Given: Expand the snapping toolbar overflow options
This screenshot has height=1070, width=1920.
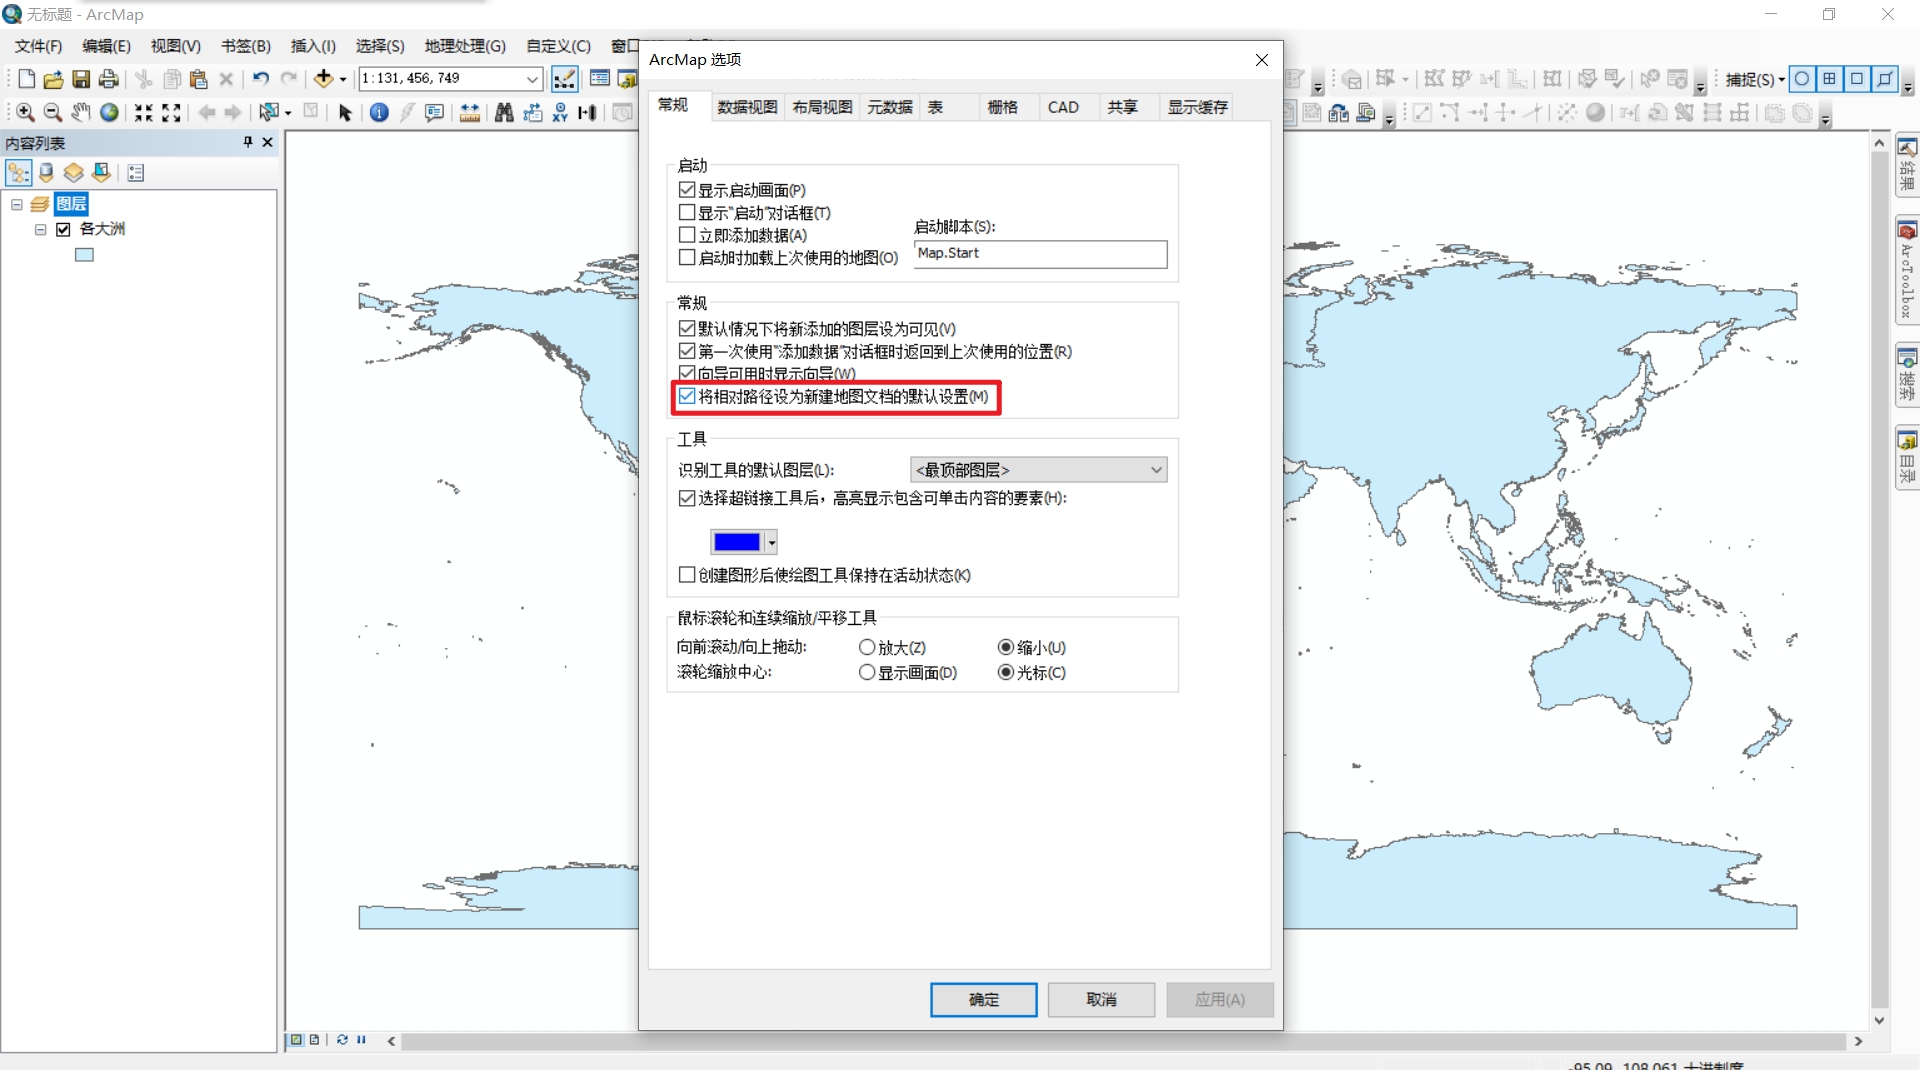Looking at the screenshot, I should click(x=1908, y=87).
